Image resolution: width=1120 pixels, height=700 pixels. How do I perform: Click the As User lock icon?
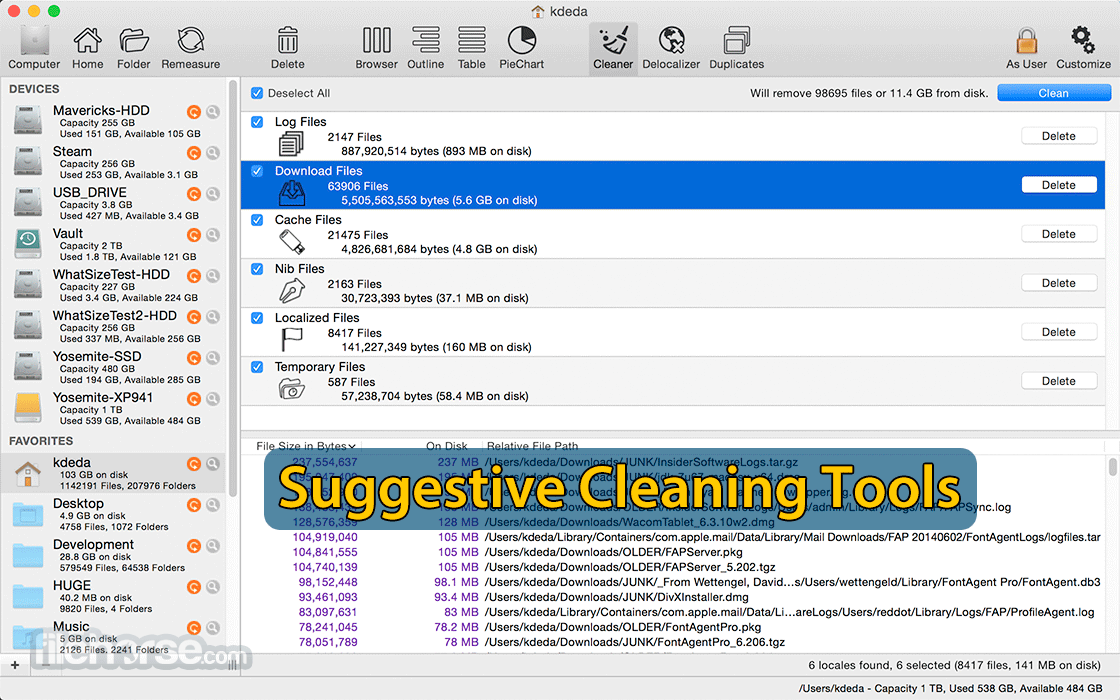(1026, 48)
